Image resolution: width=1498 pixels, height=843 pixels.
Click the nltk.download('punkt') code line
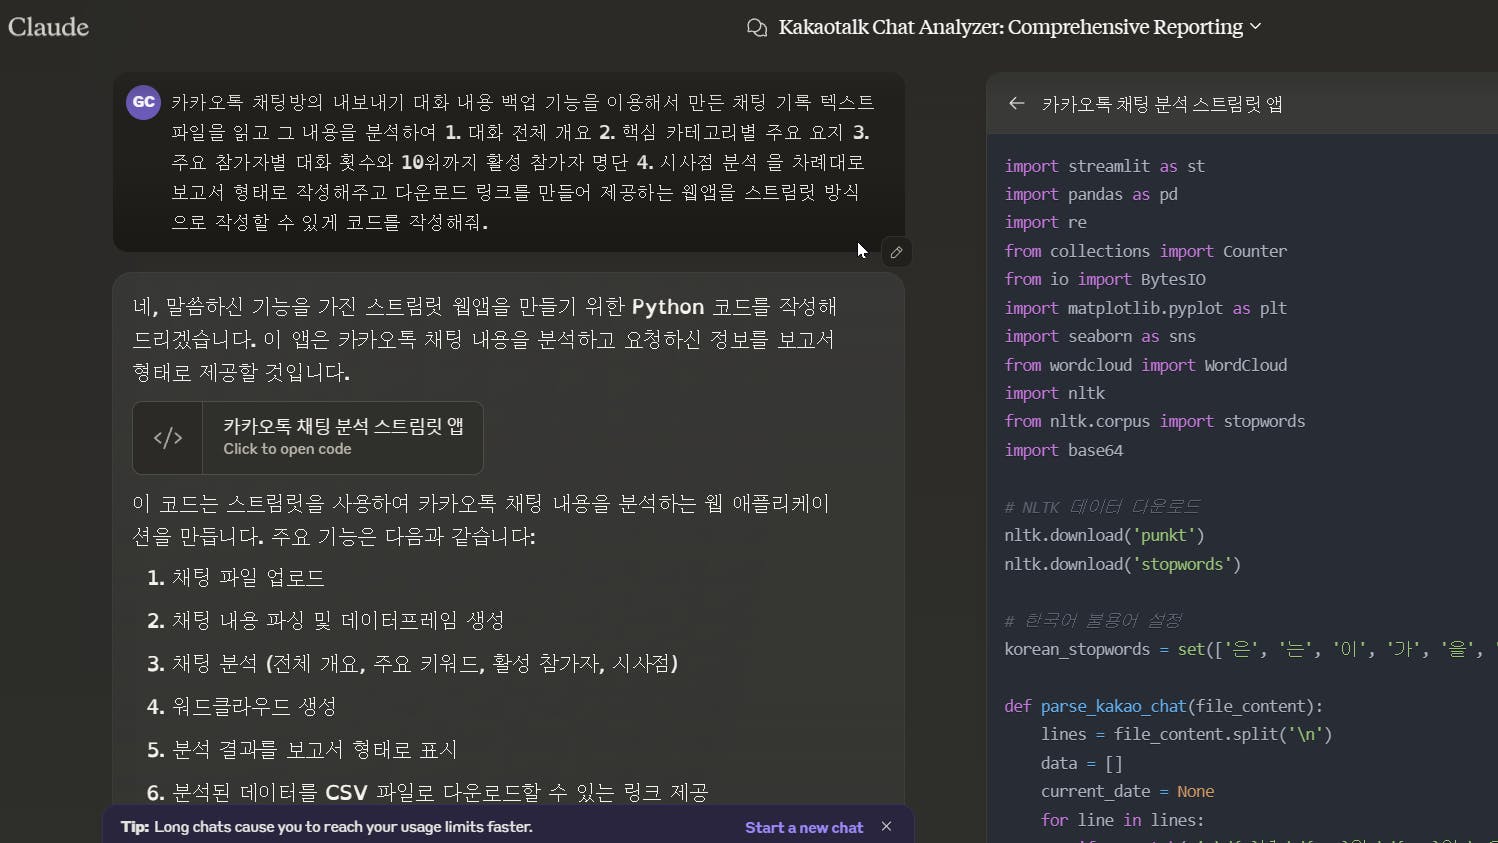[1103, 536]
